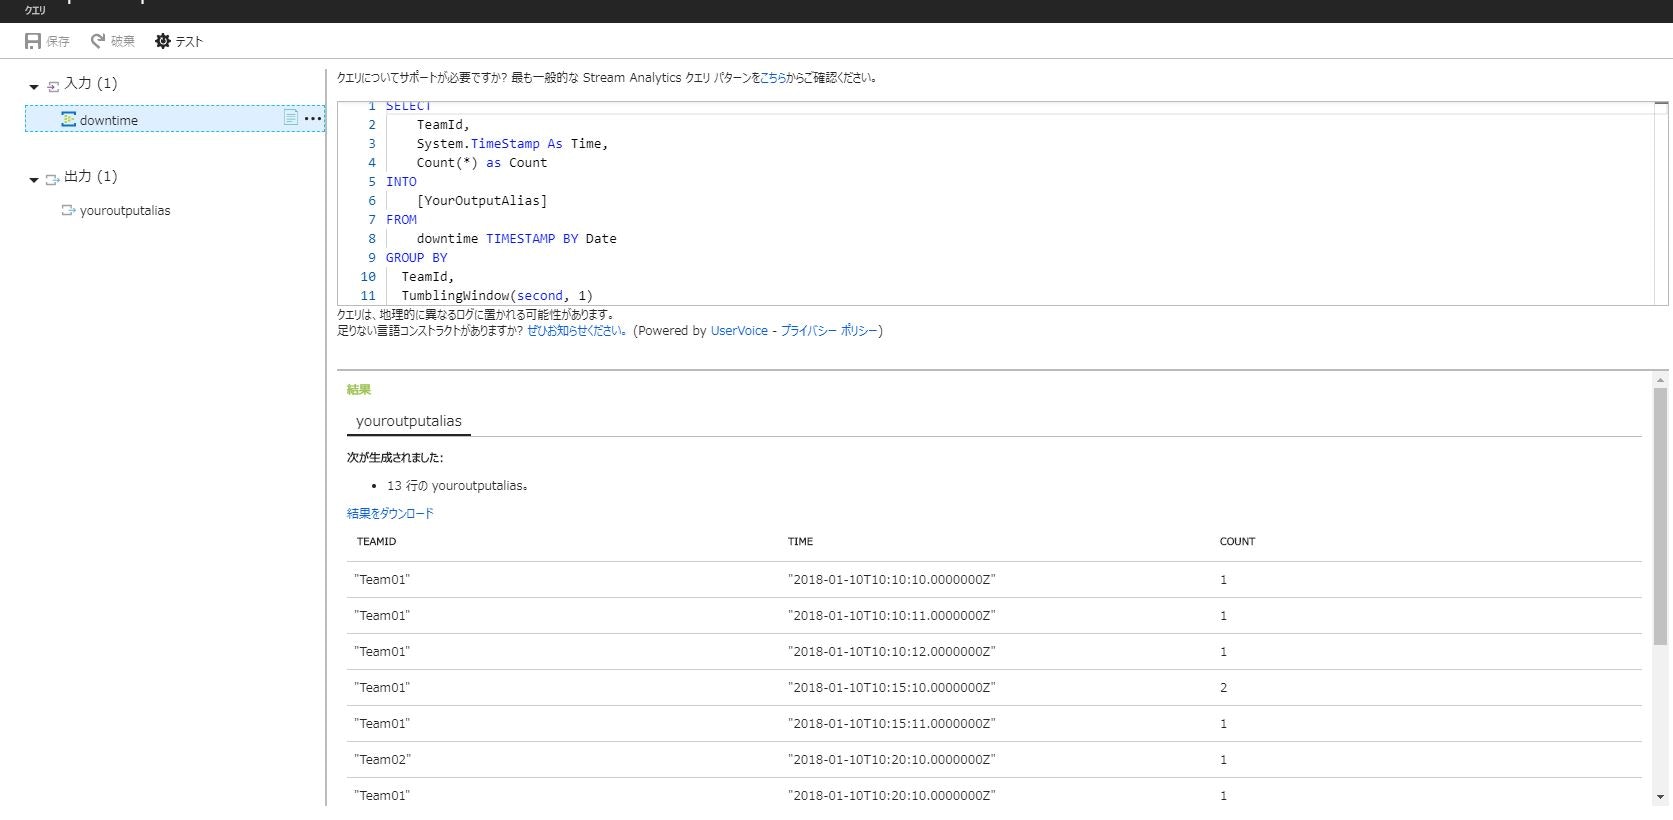The width and height of the screenshot is (1673, 820).
Task: Open the こちら query patterns link
Action: click(772, 78)
